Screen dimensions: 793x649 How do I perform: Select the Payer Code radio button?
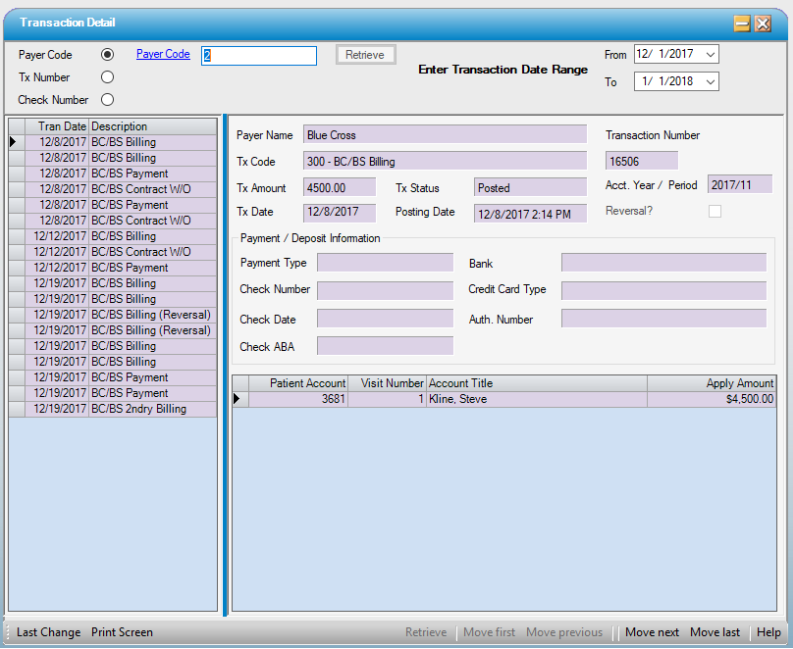pos(108,55)
